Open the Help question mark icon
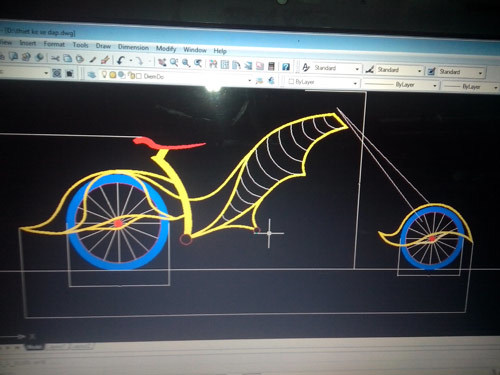Viewport: 500px width, 375px height. (286, 67)
